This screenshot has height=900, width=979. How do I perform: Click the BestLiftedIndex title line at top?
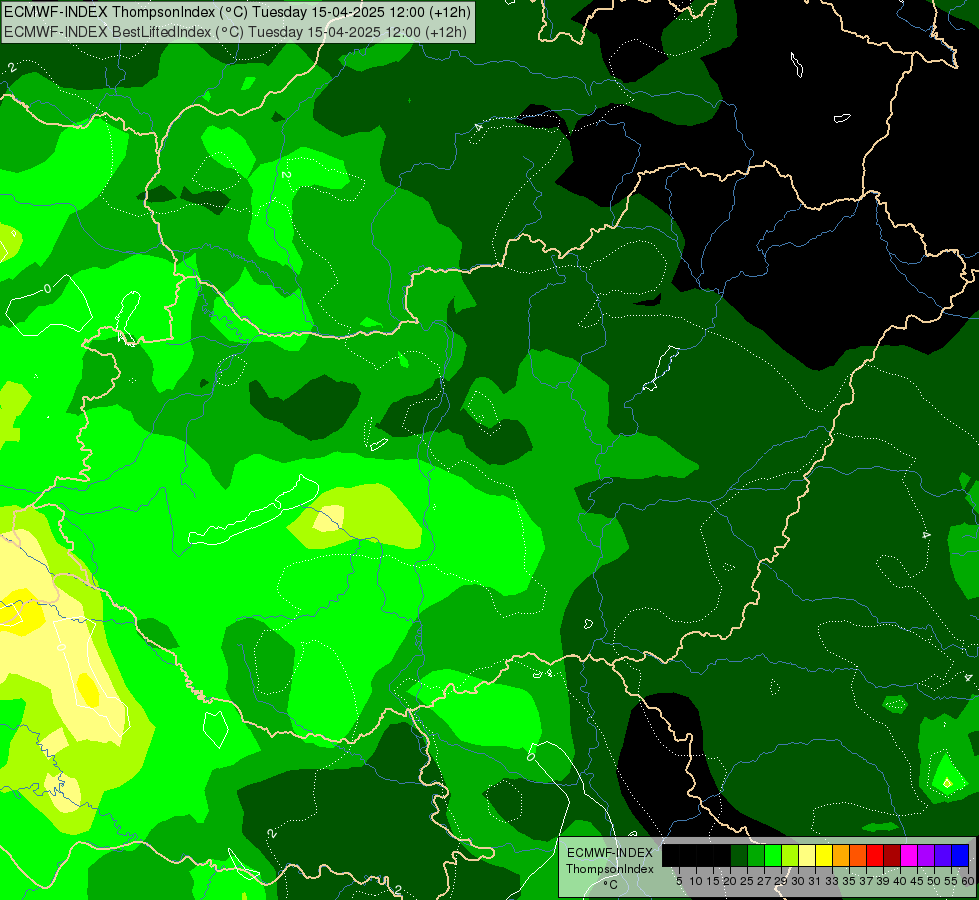(x=235, y=32)
